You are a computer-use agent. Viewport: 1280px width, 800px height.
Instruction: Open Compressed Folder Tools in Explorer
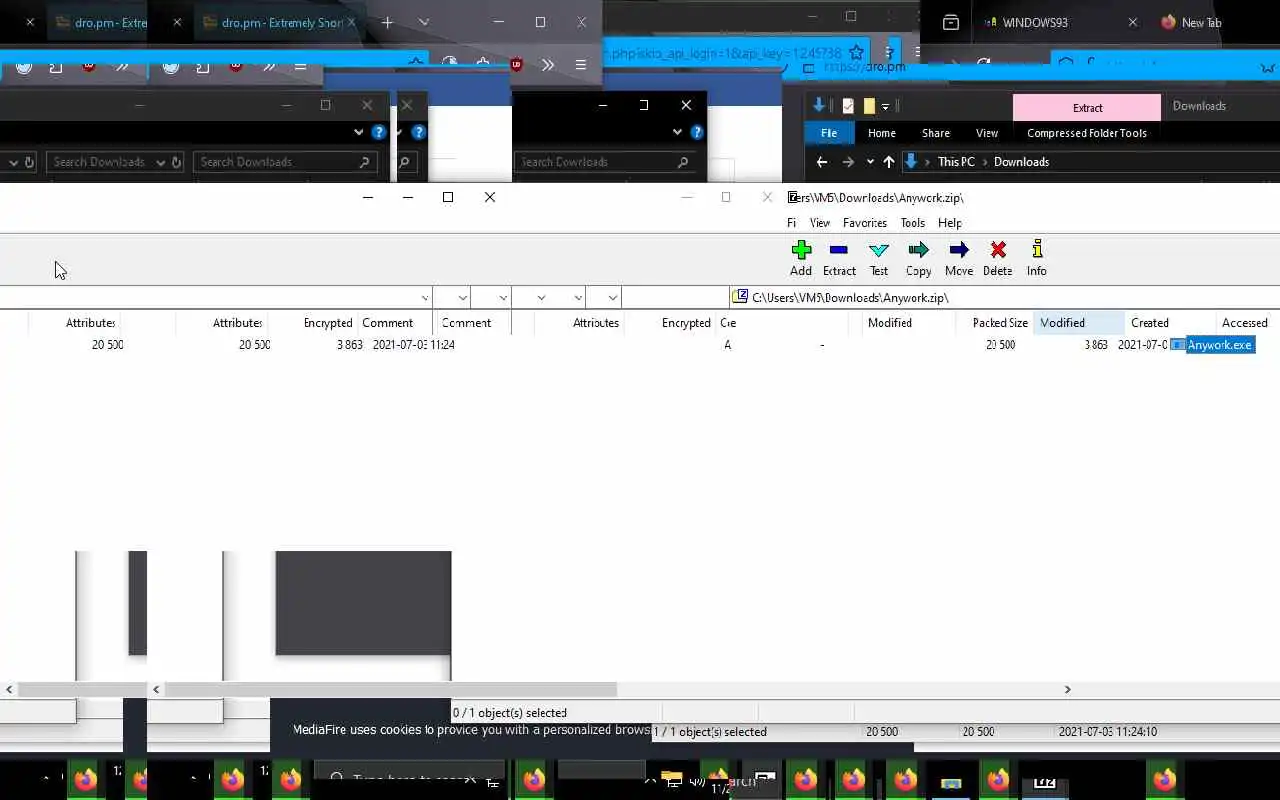click(1087, 133)
